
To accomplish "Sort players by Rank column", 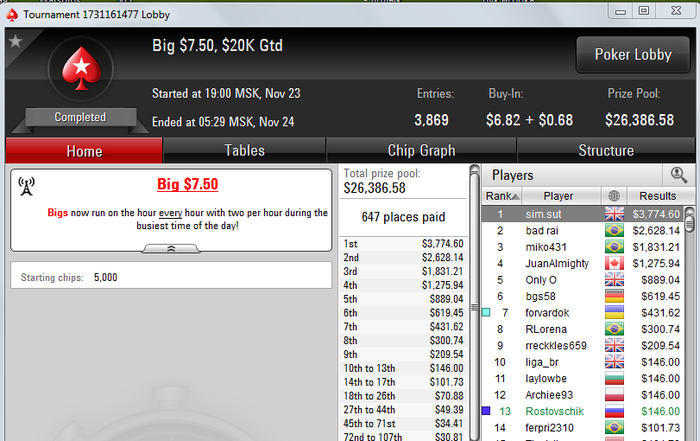I will click(x=502, y=196).
